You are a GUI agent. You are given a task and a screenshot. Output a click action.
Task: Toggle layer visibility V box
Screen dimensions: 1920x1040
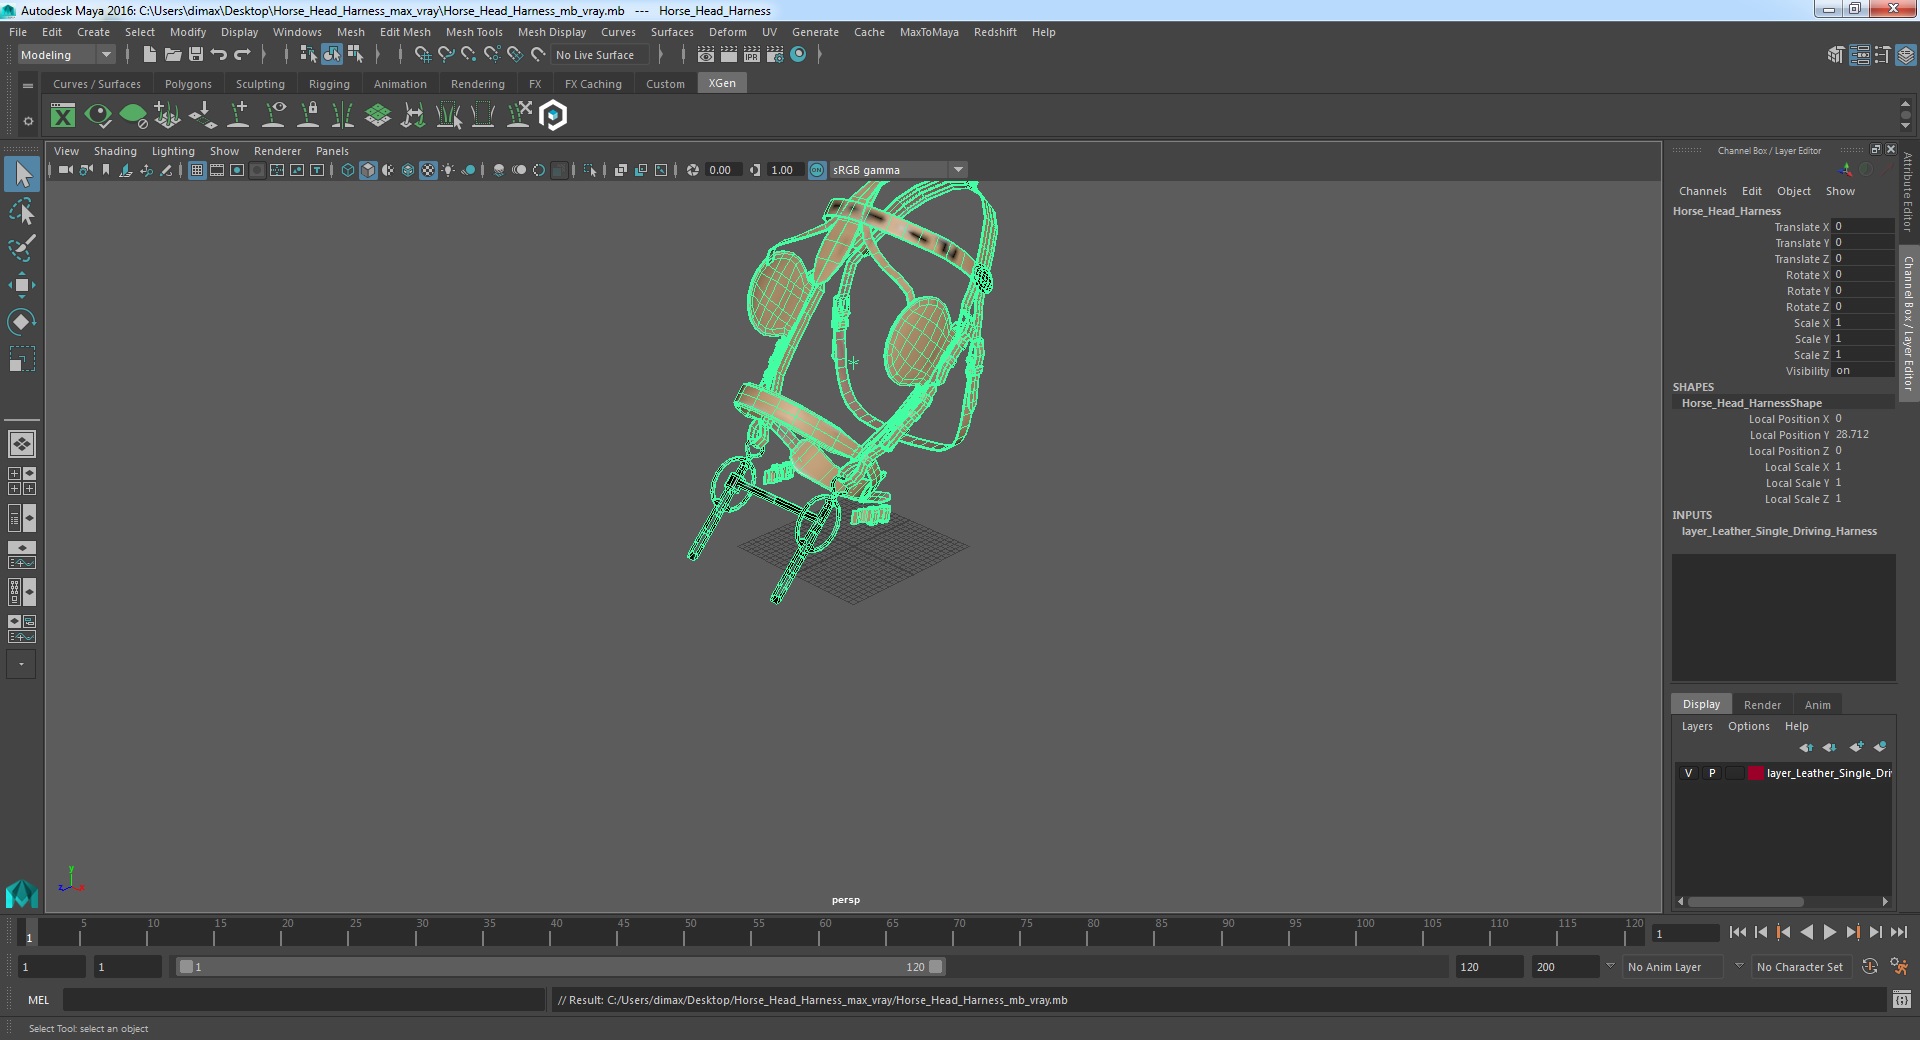1688,773
